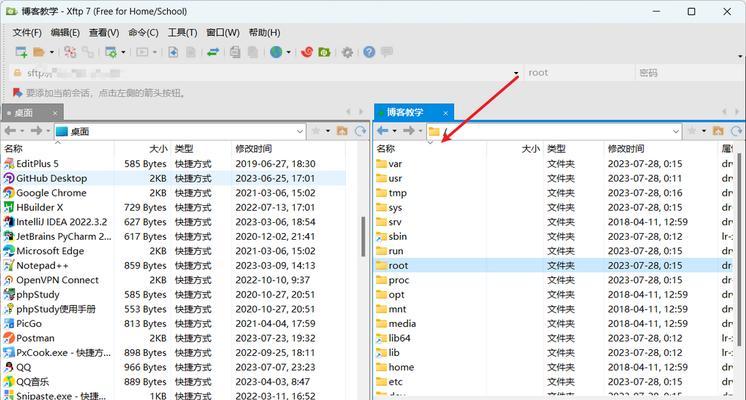The image size is (746, 400).
Task: Click the globe icon in the toolbar
Action: tap(276, 52)
